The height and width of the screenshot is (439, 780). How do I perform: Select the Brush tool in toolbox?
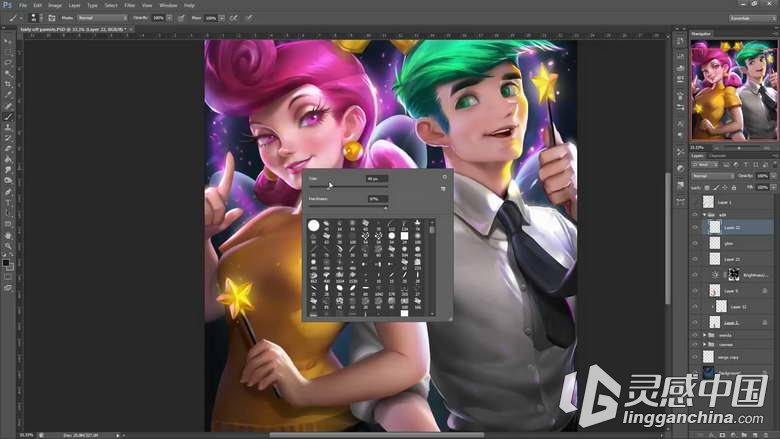(x=7, y=116)
